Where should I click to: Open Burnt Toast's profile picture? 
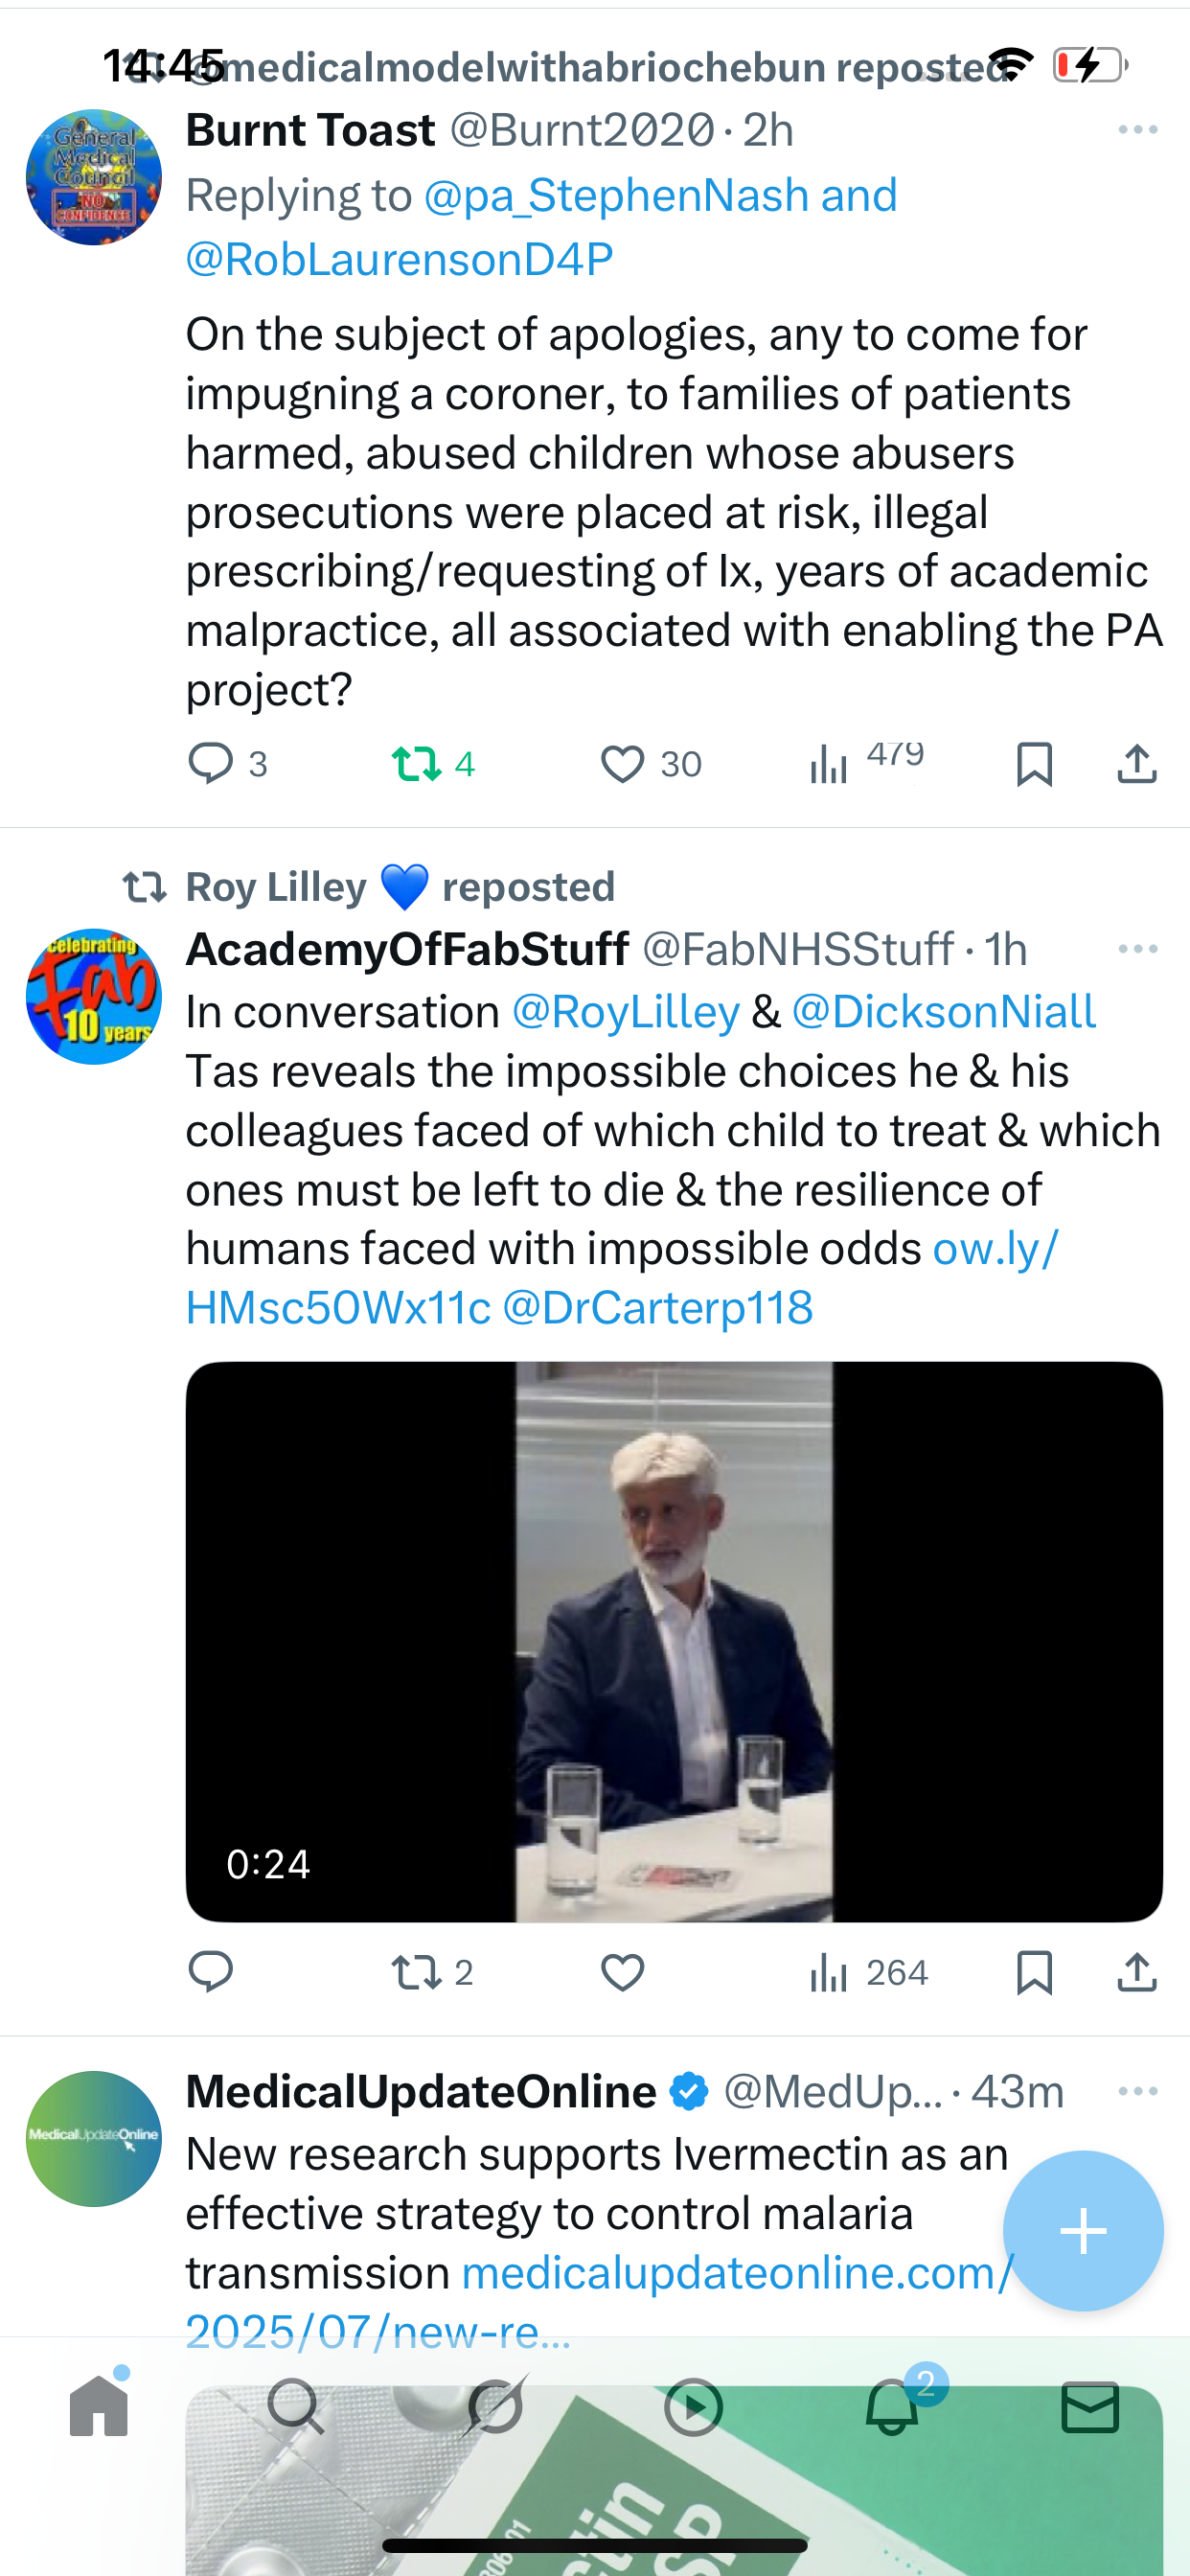(x=94, y=177)
